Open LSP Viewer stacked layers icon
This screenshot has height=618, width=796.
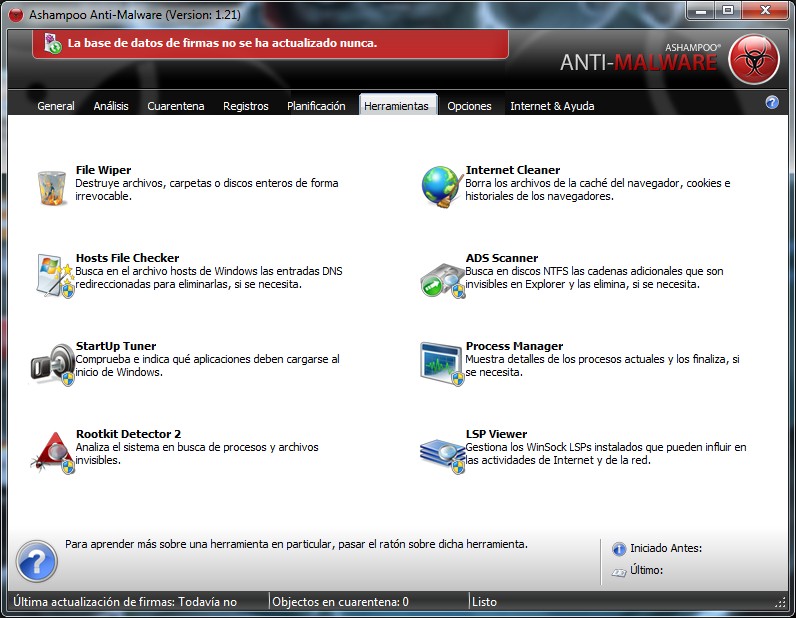click(x=442, y=456)
